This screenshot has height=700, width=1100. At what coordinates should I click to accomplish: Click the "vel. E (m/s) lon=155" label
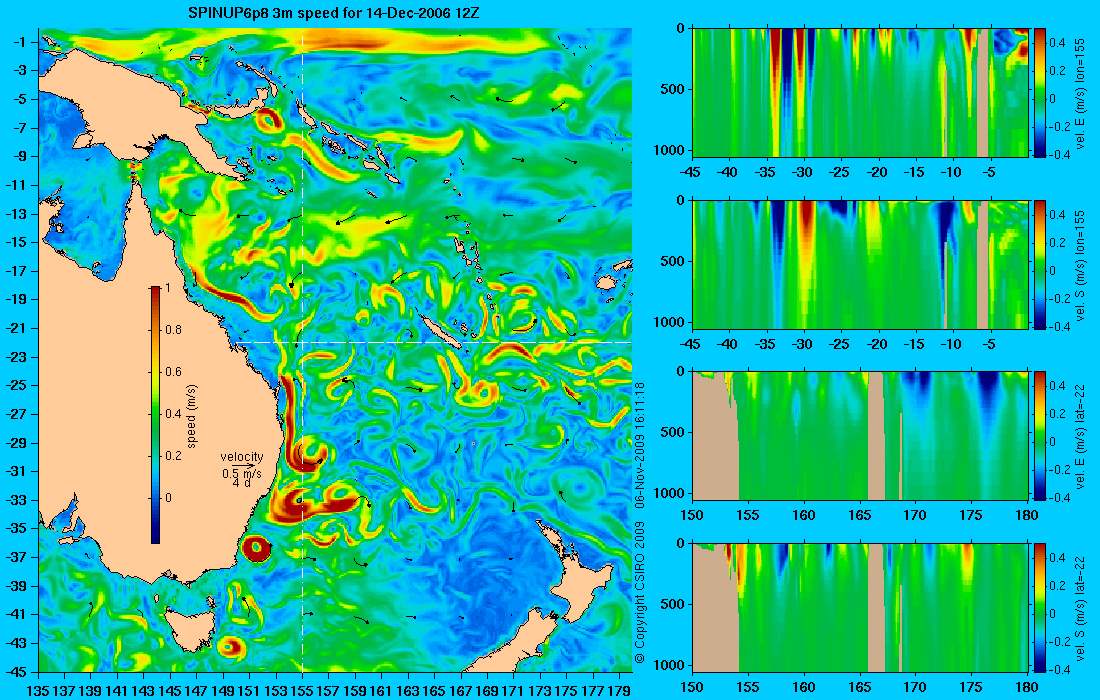[x=1080, y=93]
